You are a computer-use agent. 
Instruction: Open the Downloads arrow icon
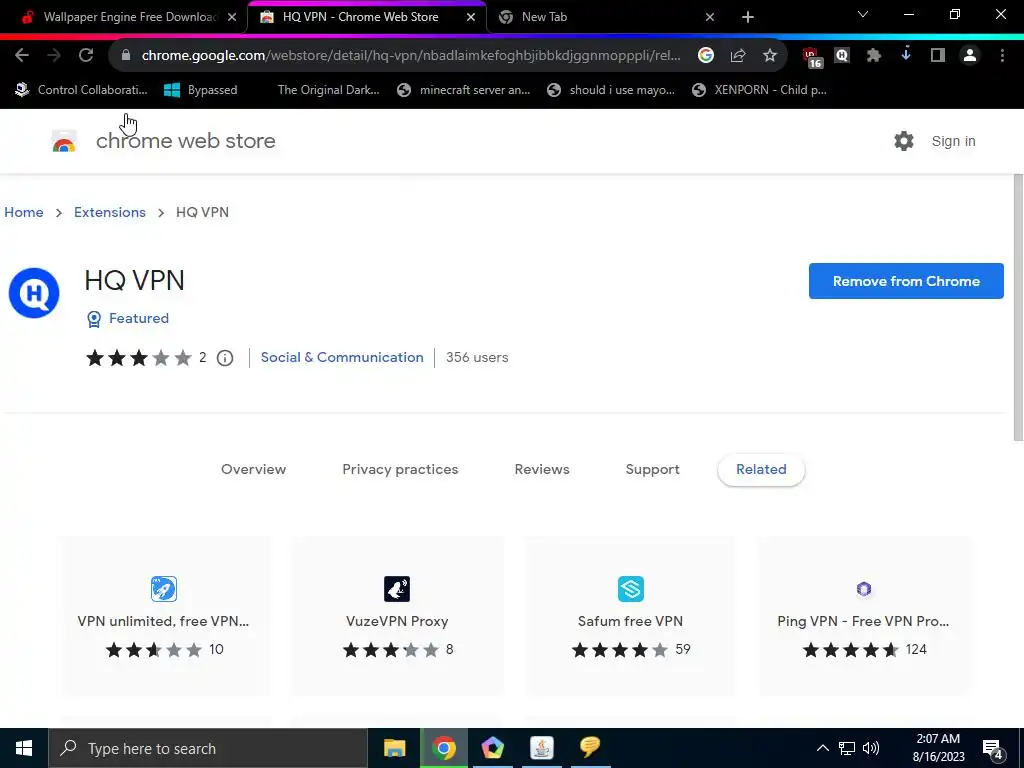[x=906, y=55]
